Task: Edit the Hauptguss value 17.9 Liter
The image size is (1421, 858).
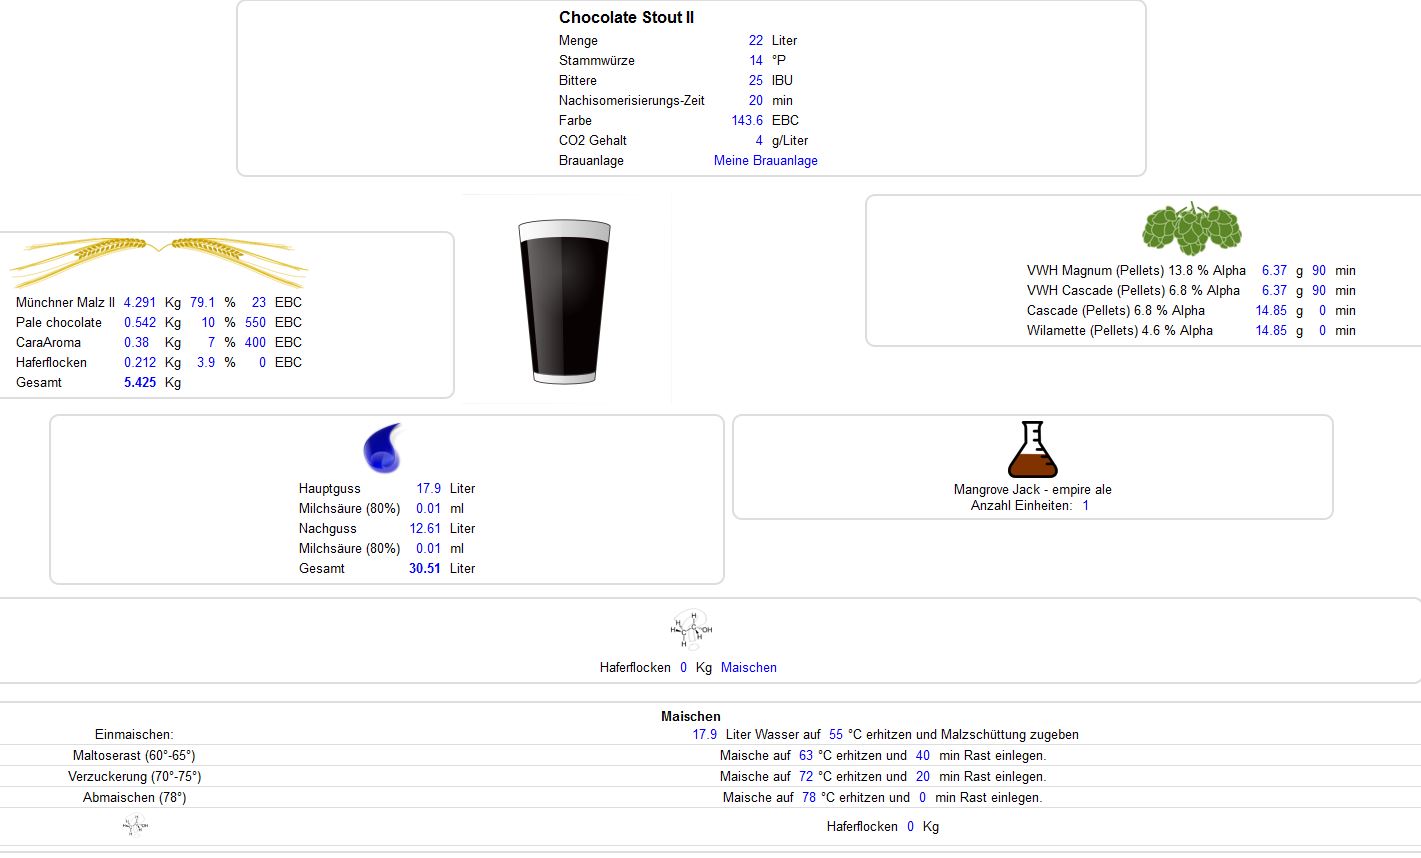Action: [x=428, y=488]
